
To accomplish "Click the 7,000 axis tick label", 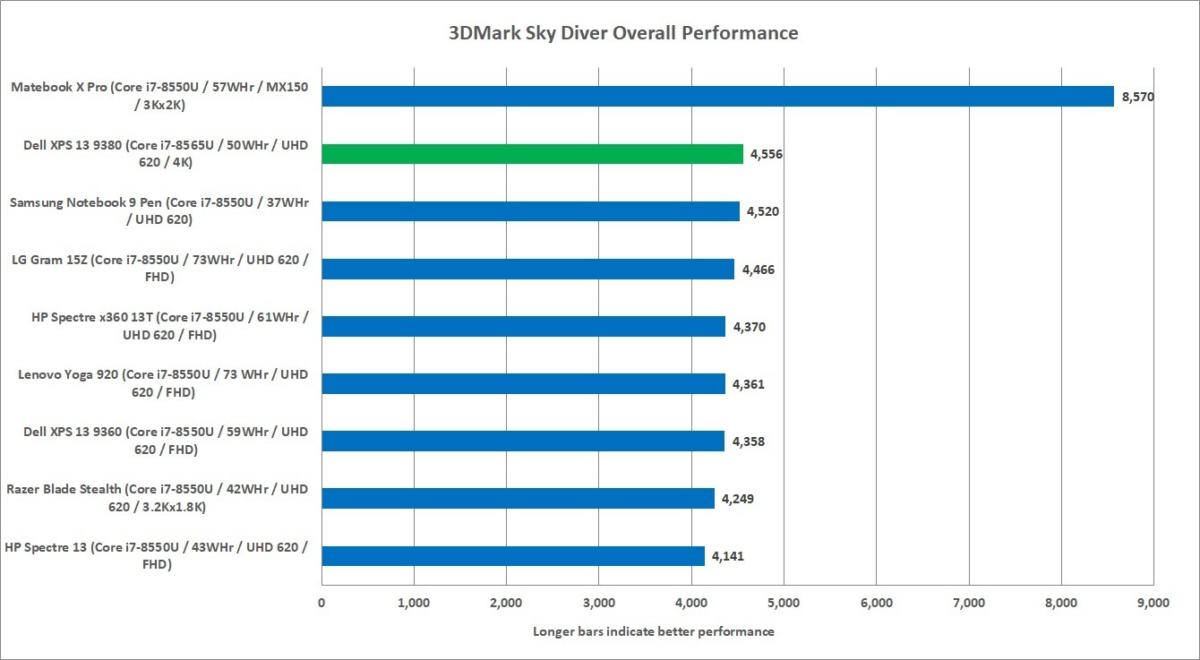I will [x=968, y=603].
